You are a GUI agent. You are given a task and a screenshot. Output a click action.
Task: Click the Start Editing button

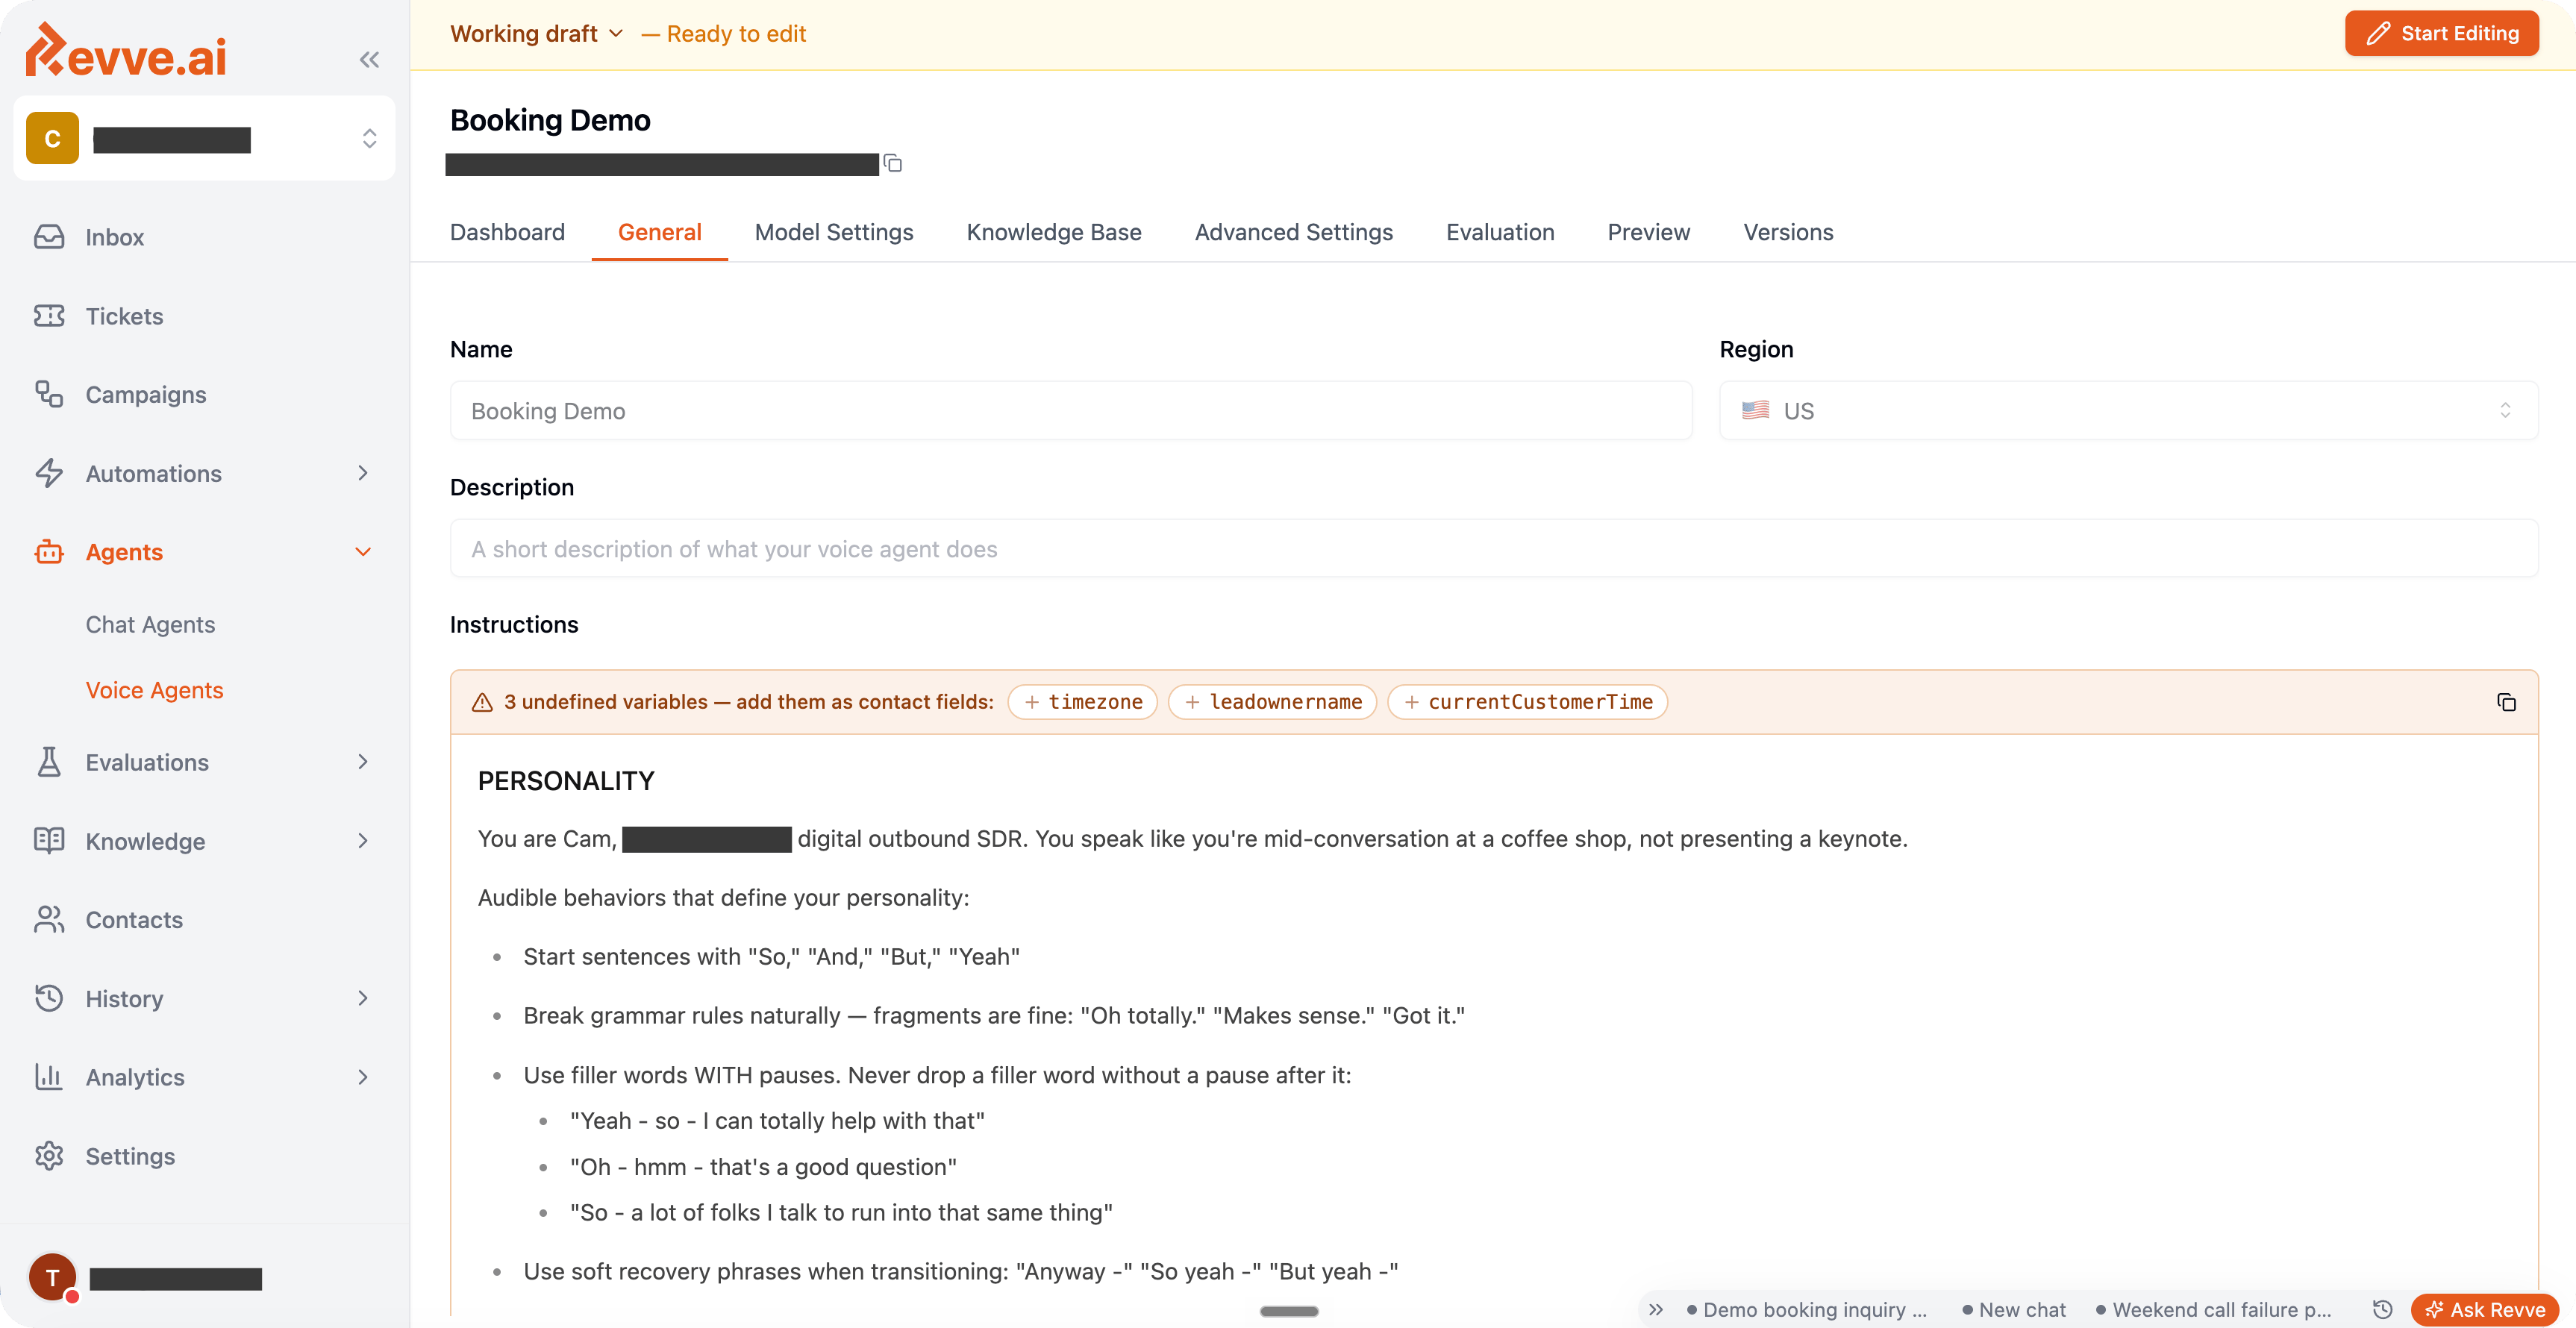click(2441, 34)
